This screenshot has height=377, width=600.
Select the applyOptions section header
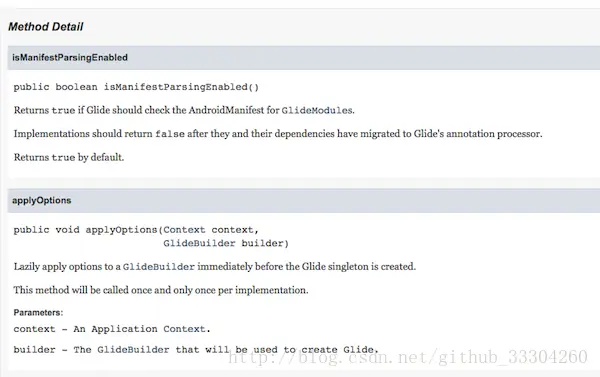tap(303, 201)
